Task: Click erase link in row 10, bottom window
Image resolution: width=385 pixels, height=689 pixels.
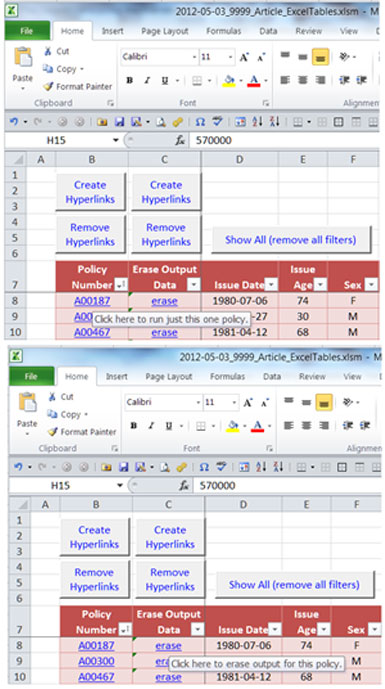Action: tap(168, 677)
